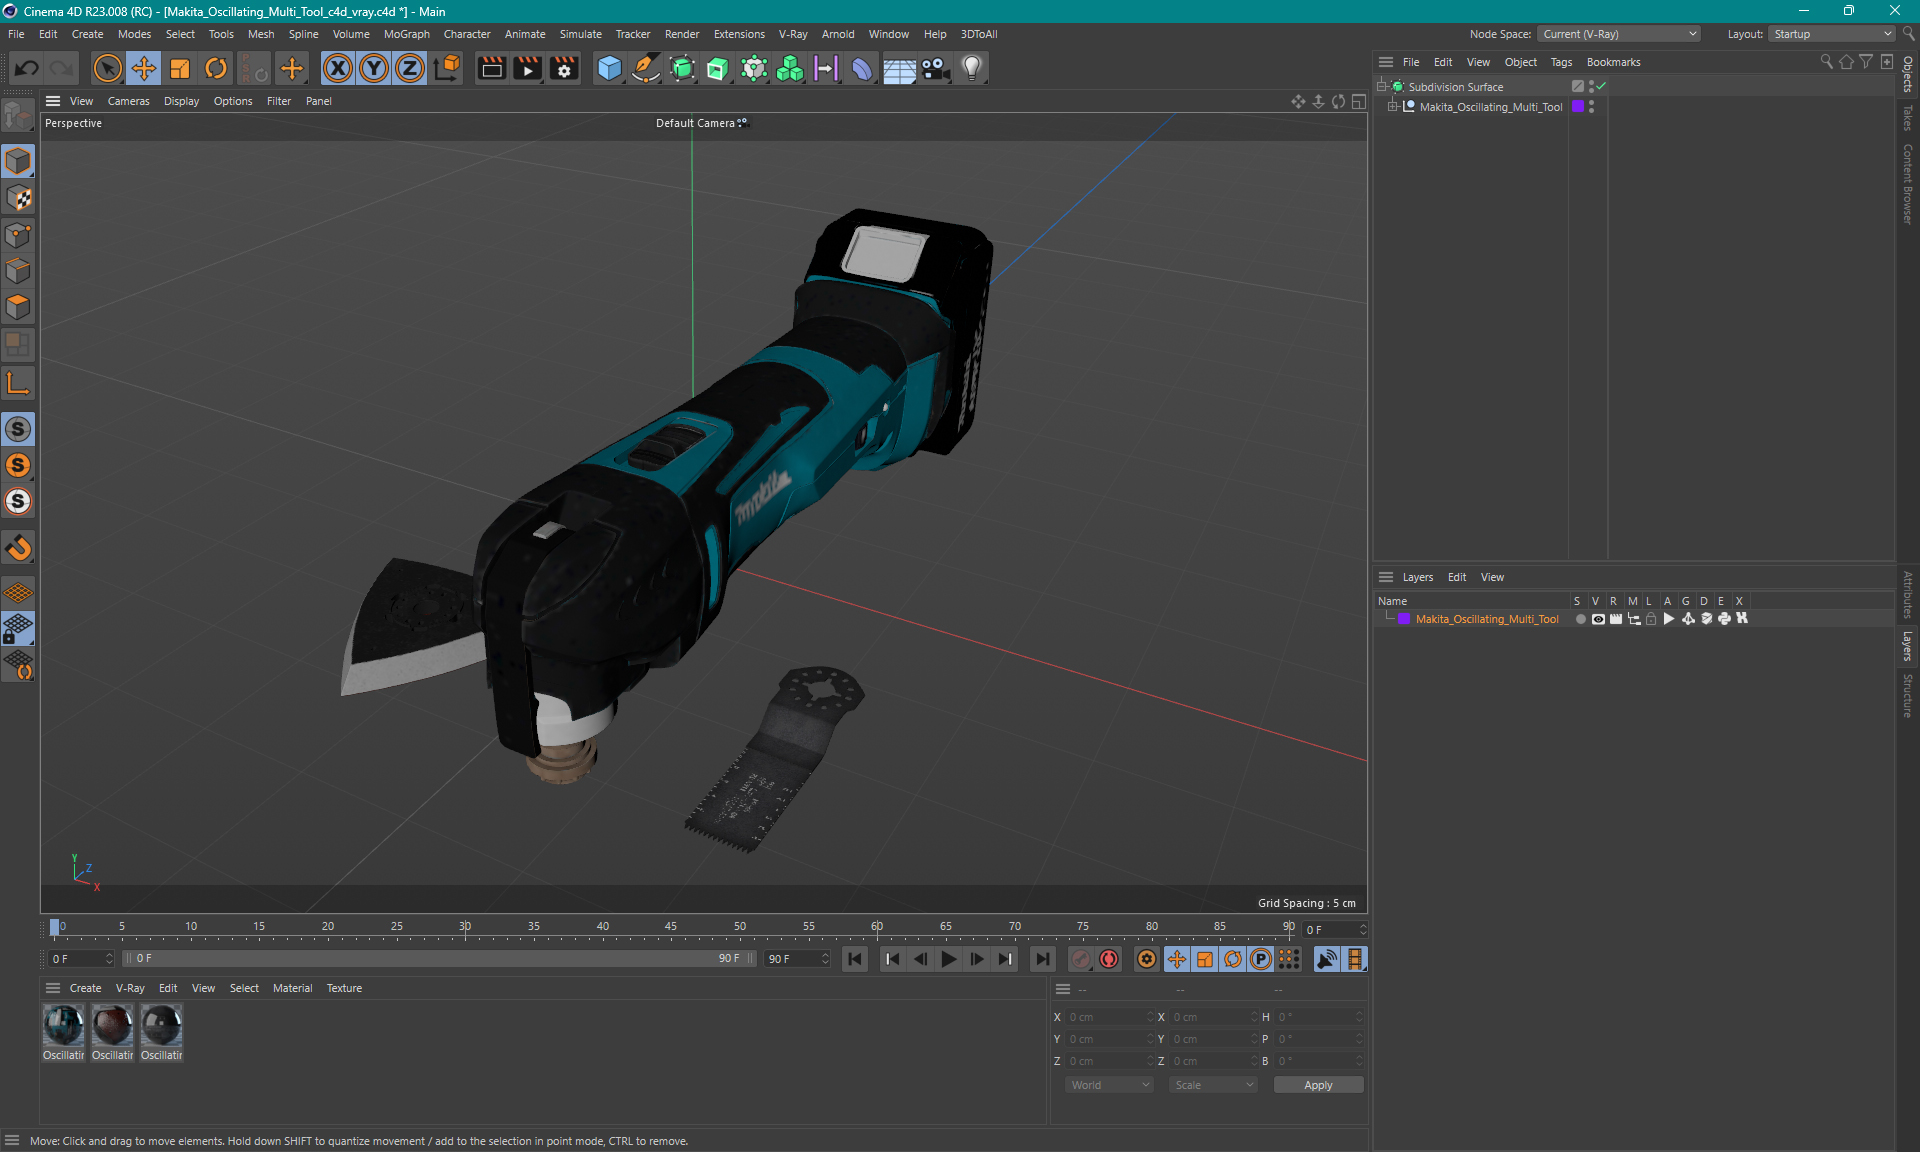Open Edit Render Settings

click(564, 68)
